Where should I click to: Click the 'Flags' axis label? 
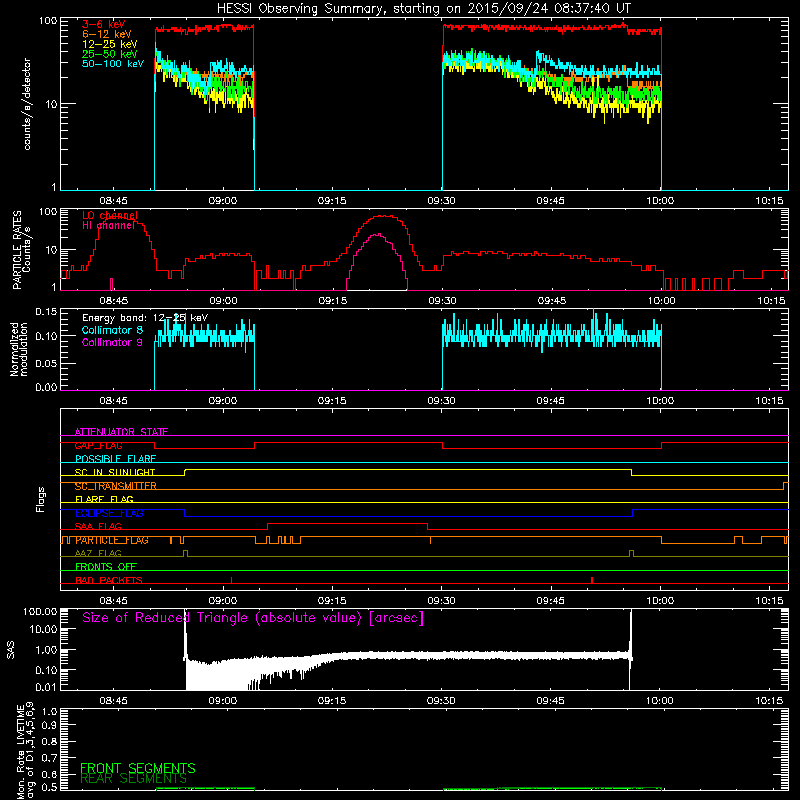click(x=40, y=499)
